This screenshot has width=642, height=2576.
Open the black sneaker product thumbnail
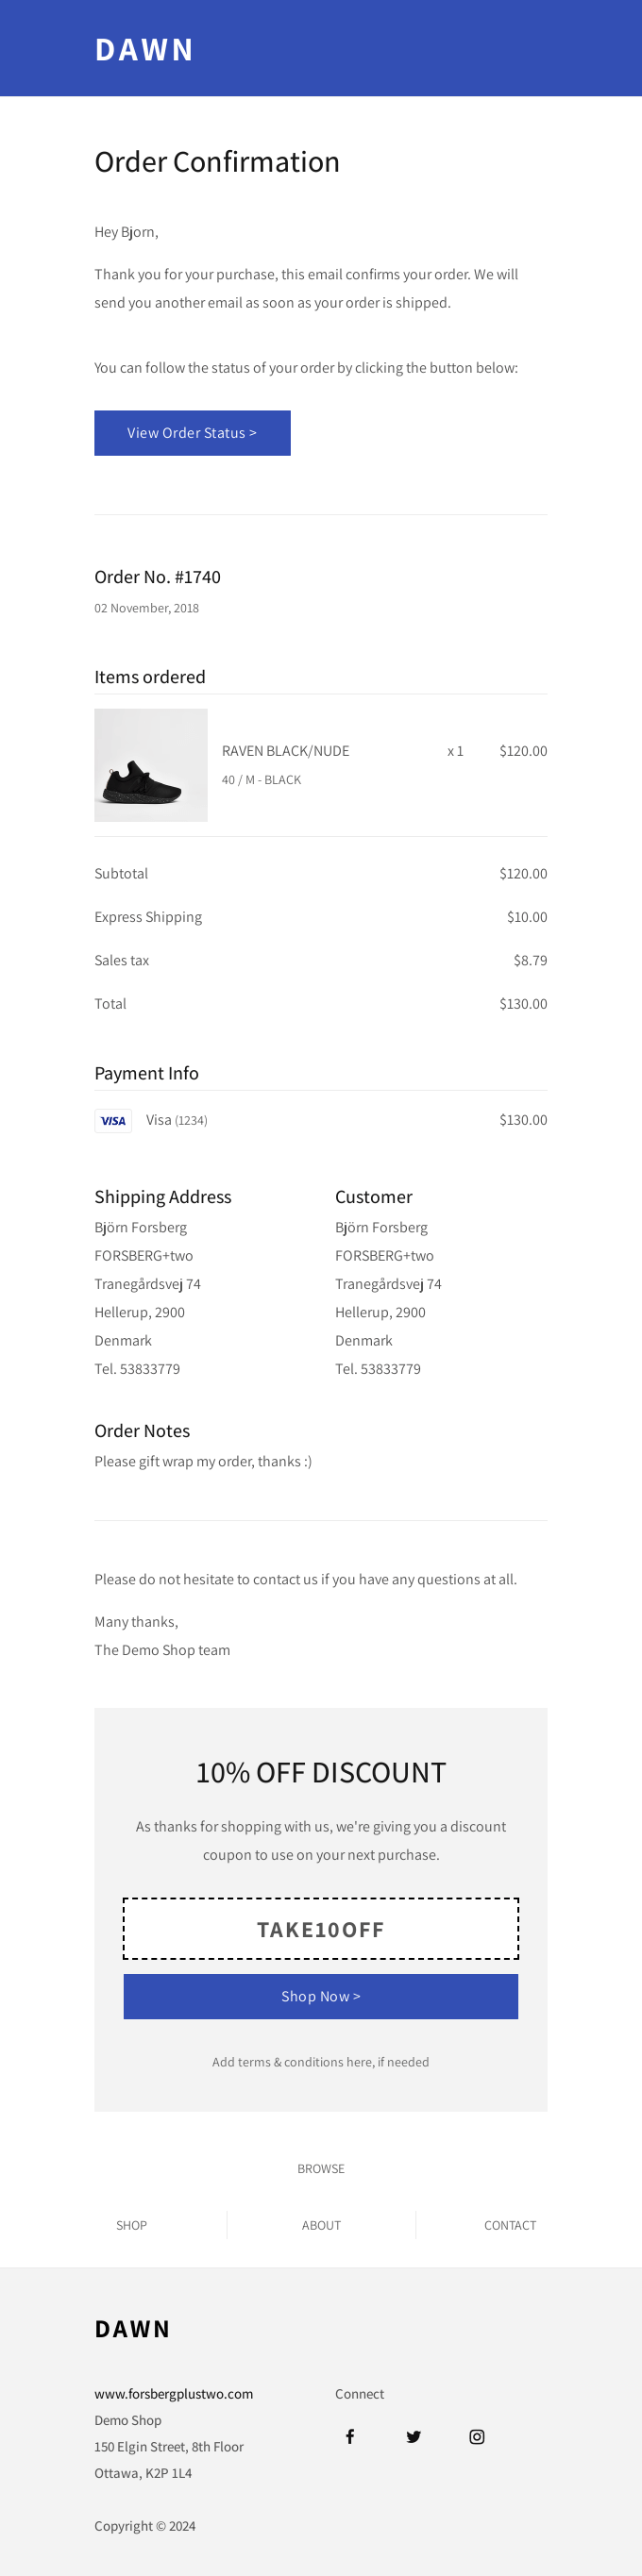(x=151, y=765)
